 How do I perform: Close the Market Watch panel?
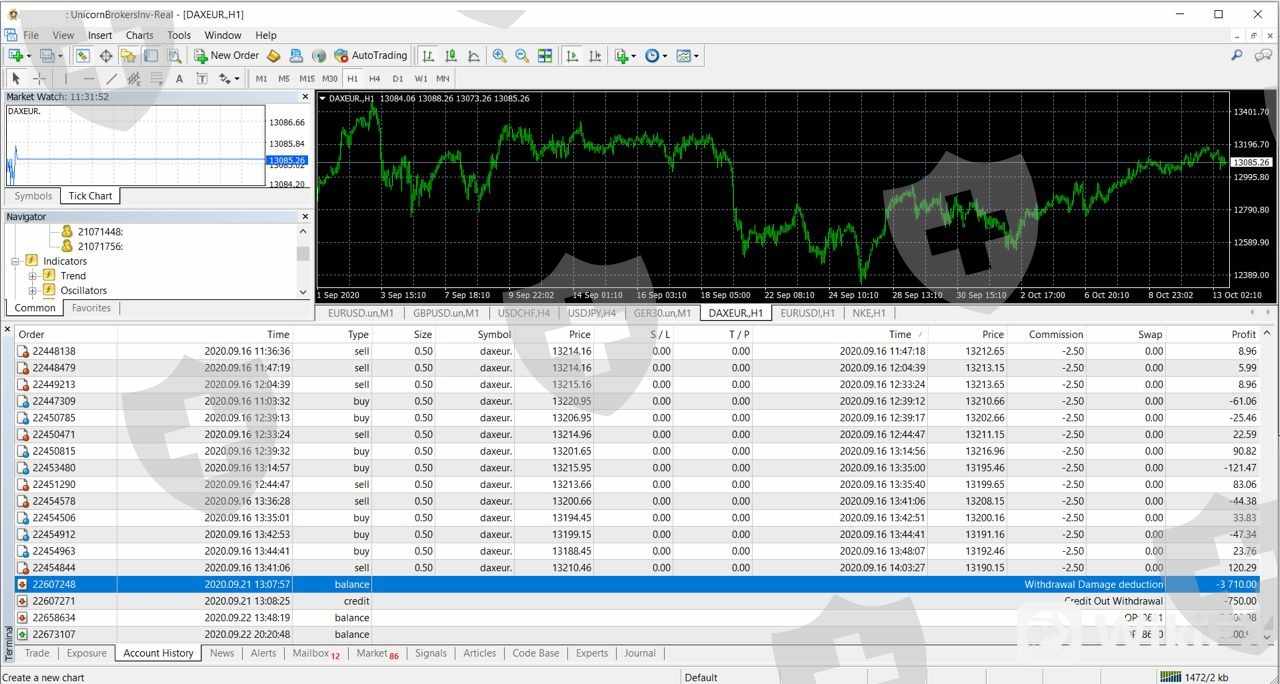click(305, 97)
